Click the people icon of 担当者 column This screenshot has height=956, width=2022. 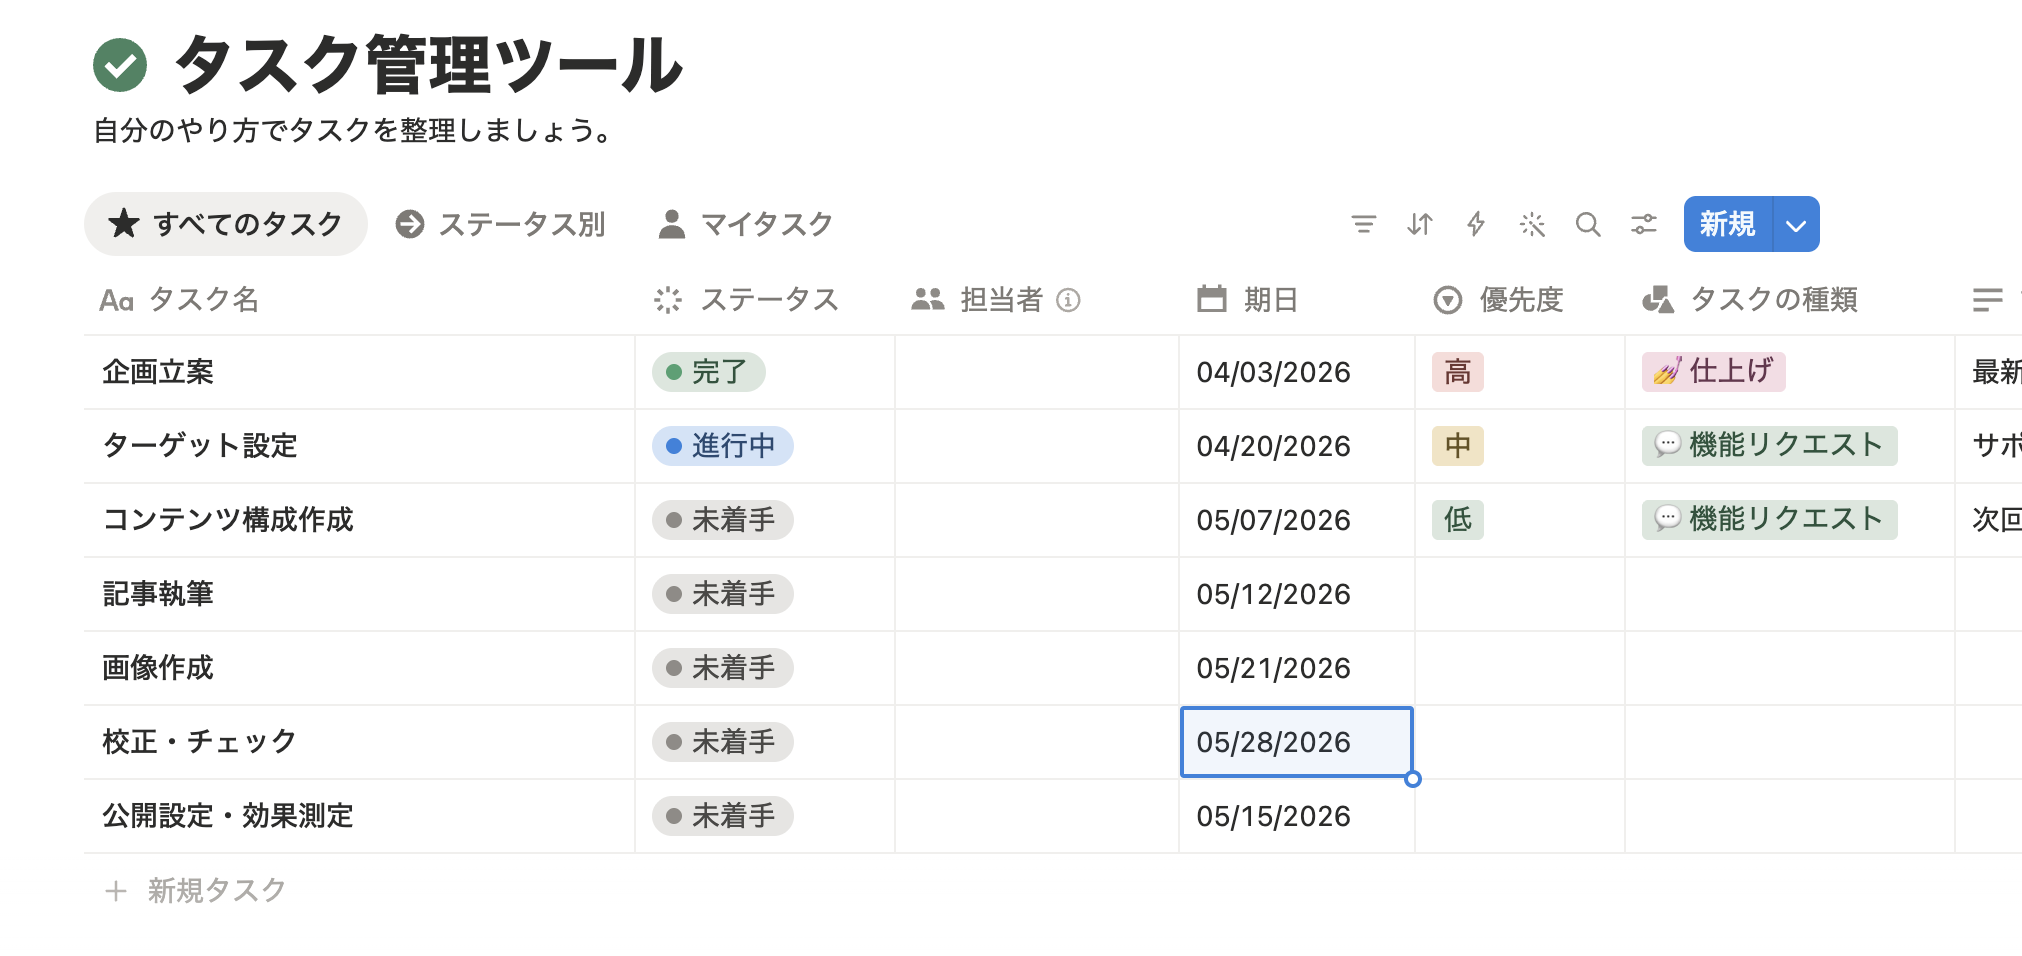coord(928,299)
